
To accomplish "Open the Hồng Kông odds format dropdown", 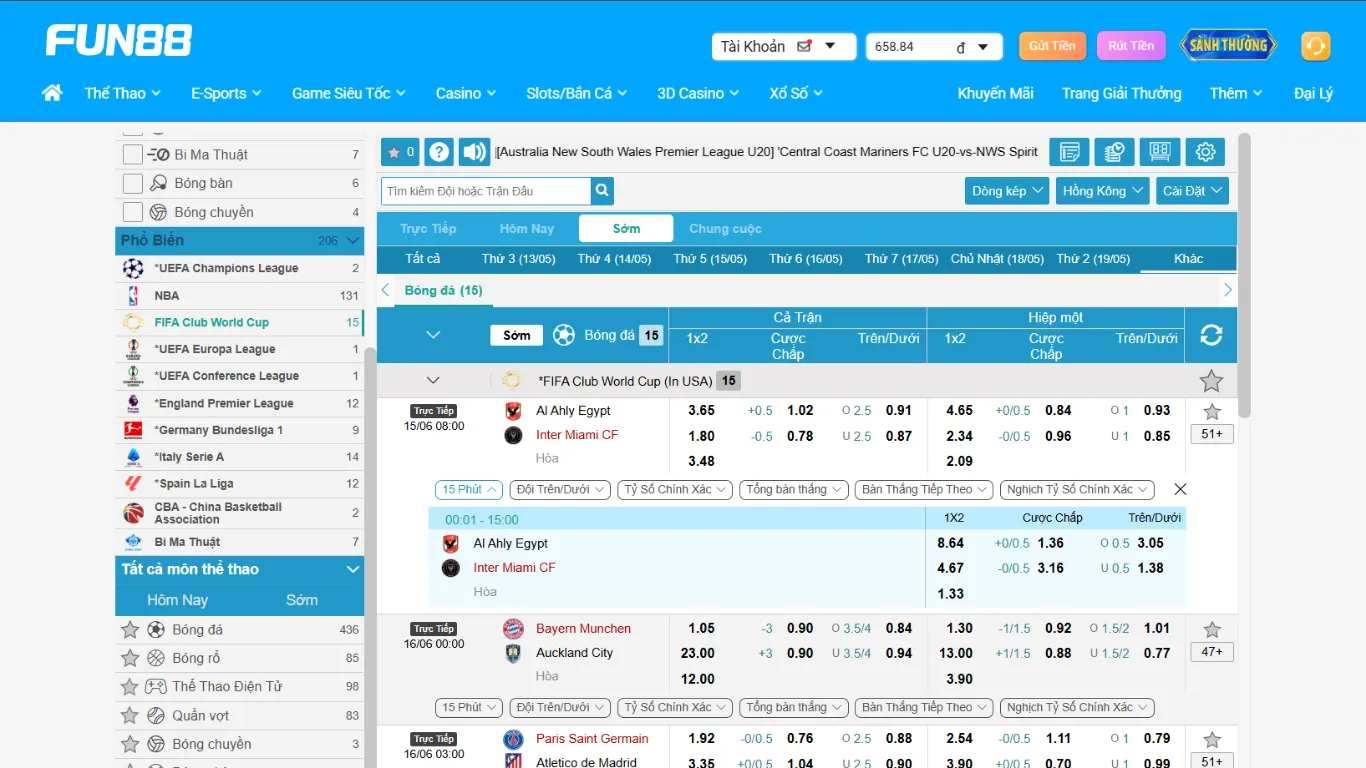I will click(1101, 191).
